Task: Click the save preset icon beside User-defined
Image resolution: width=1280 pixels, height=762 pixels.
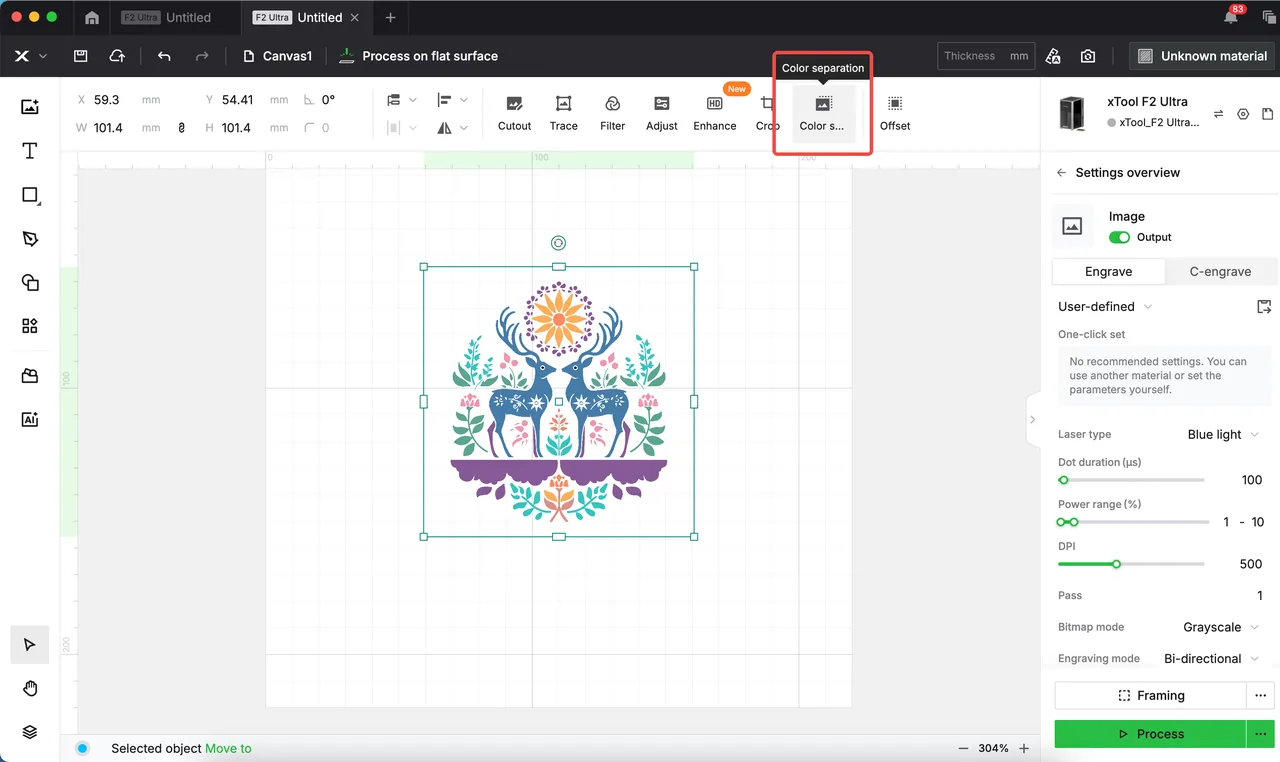Action: tap(1264, 307)
